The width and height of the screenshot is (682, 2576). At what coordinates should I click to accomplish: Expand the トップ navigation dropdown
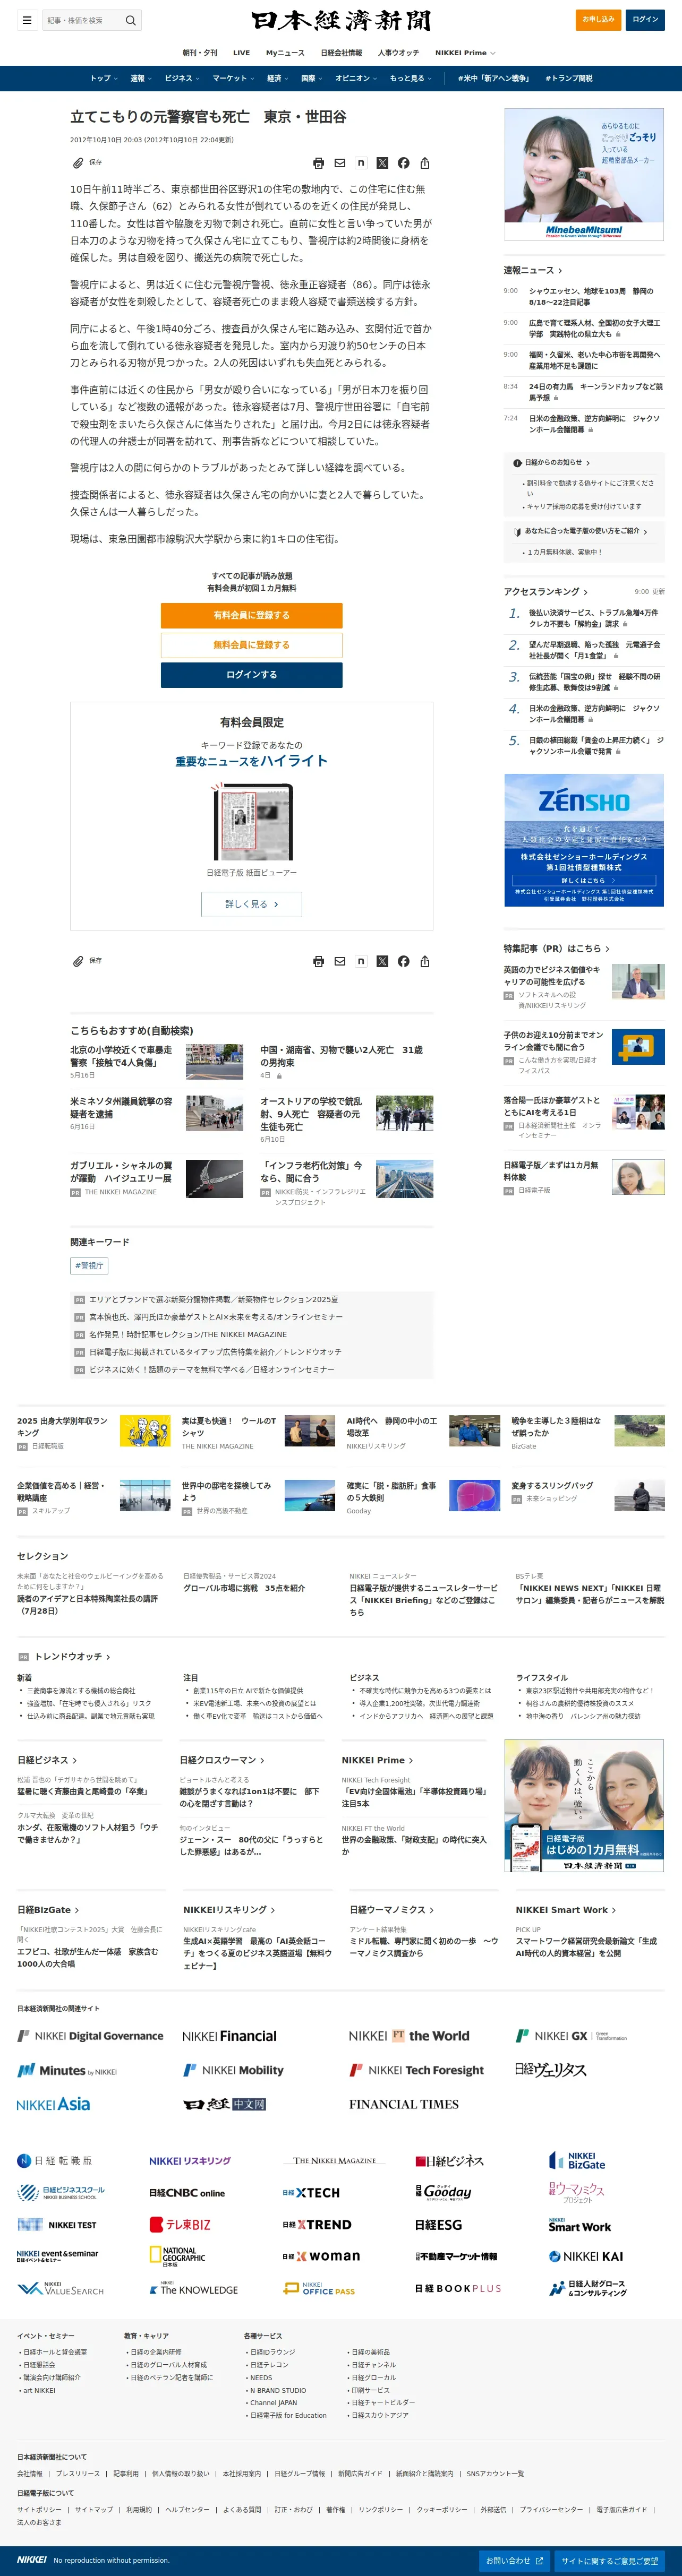104,78
